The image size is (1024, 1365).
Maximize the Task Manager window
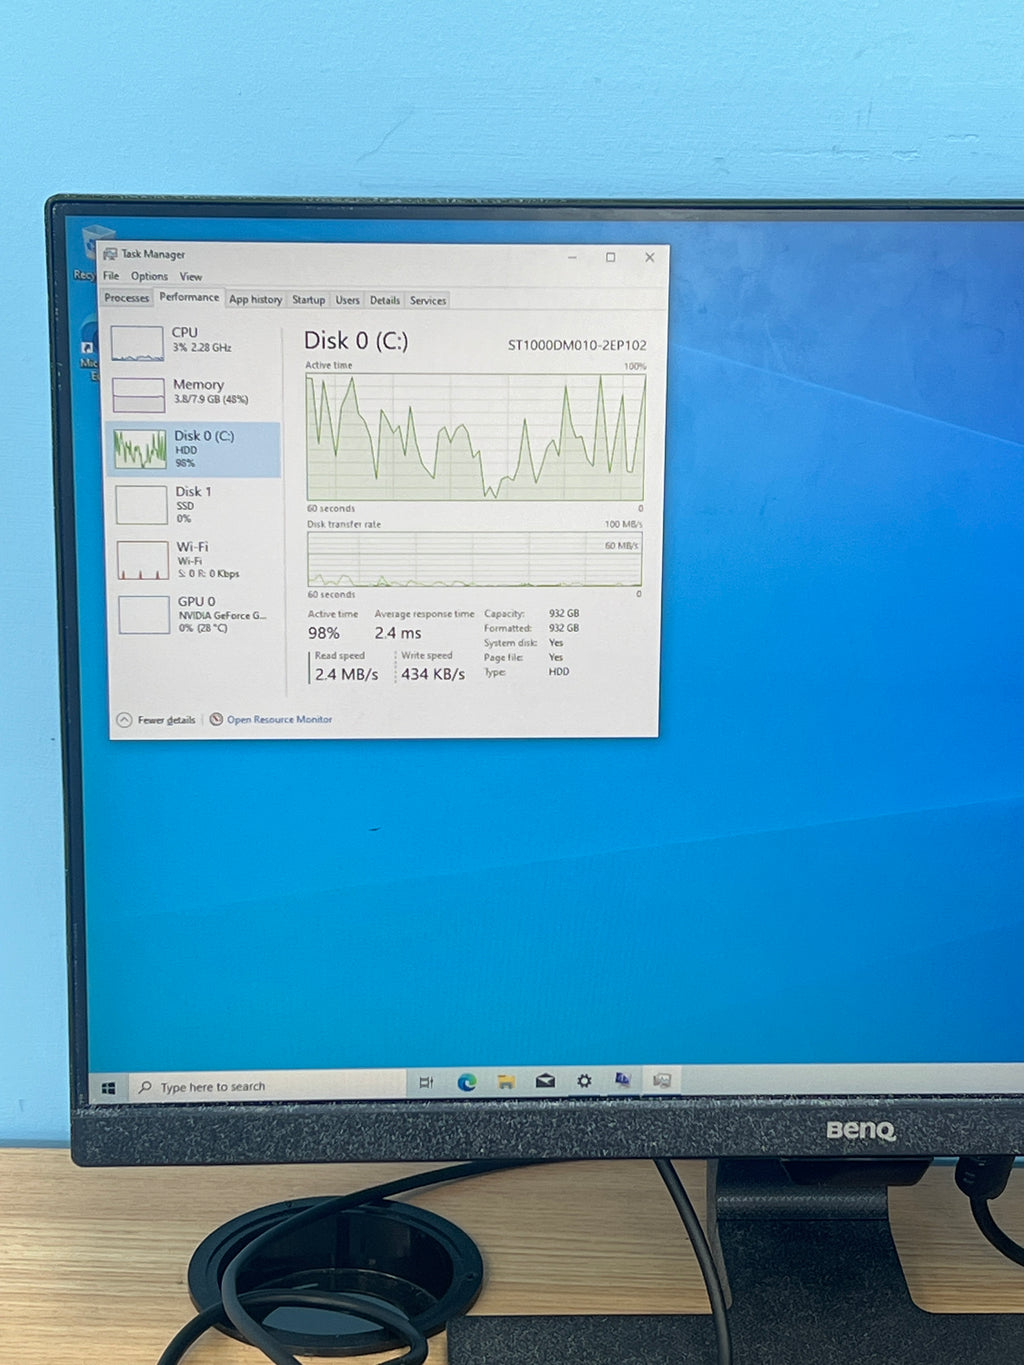pyautogui.click(x=611, y=257)
